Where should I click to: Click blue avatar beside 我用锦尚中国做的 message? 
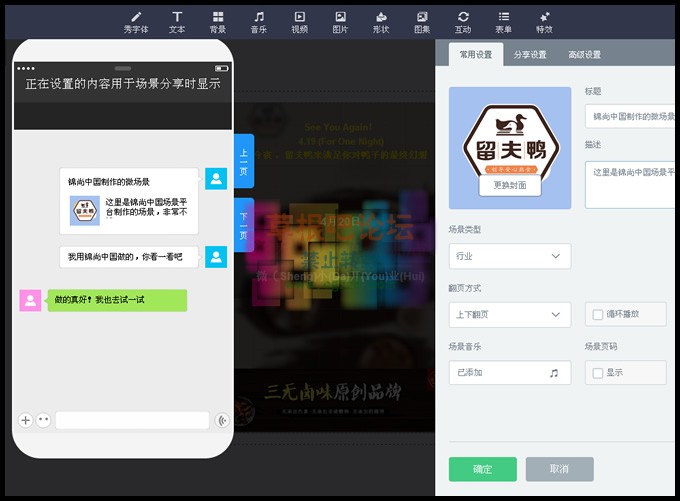(x=216, y=257)
